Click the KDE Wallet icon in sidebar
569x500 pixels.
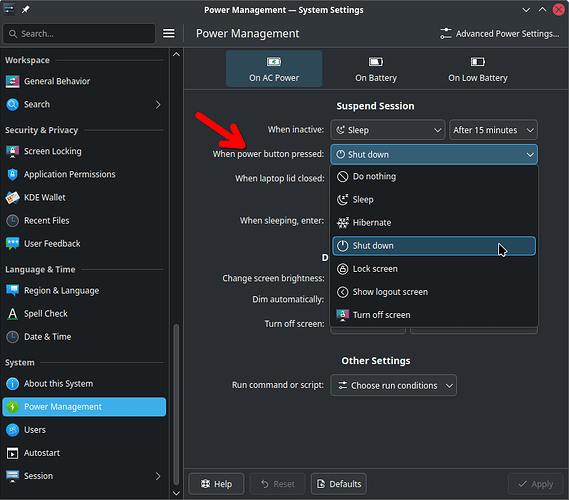(x=12, y=198)
